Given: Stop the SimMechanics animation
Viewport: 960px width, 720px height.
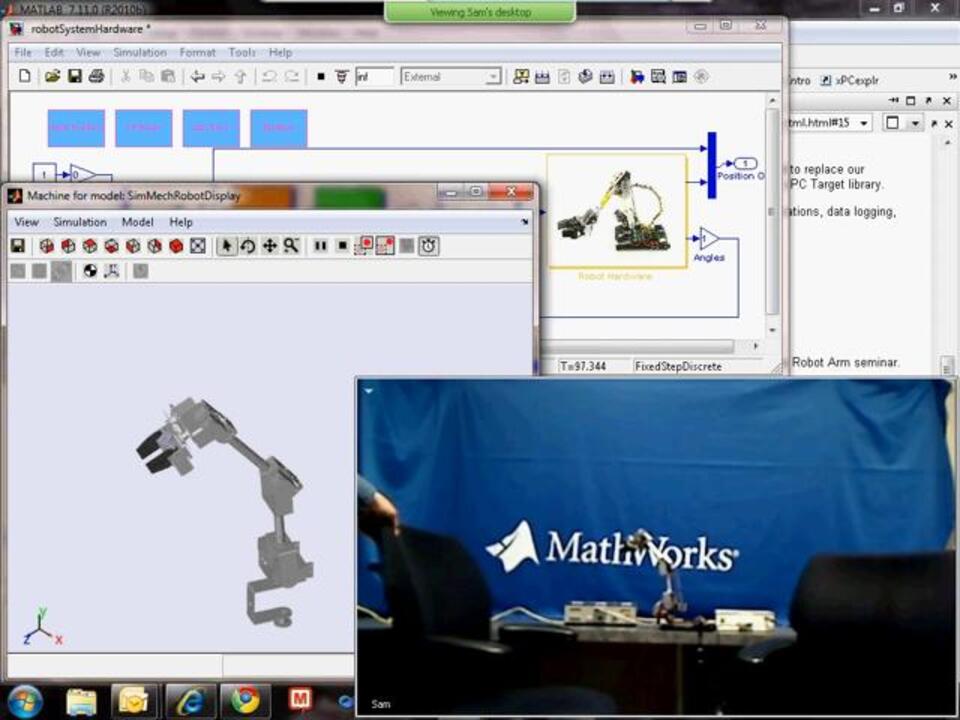Looking at the screenshot, I should tap(342, 246).
